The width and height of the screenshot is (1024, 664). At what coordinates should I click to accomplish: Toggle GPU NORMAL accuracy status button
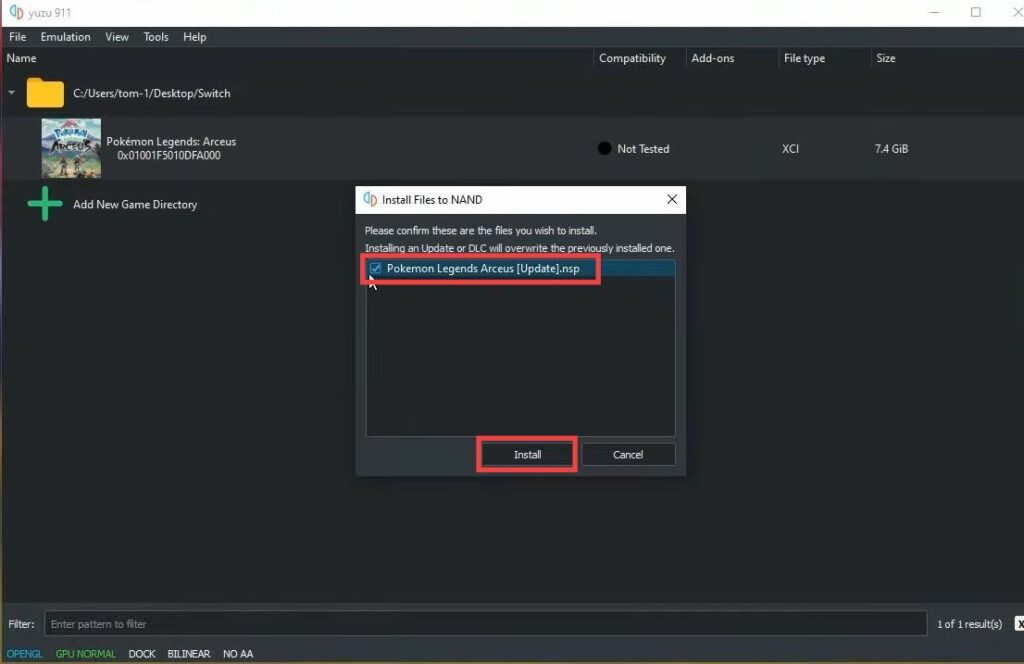coord(86,654)
